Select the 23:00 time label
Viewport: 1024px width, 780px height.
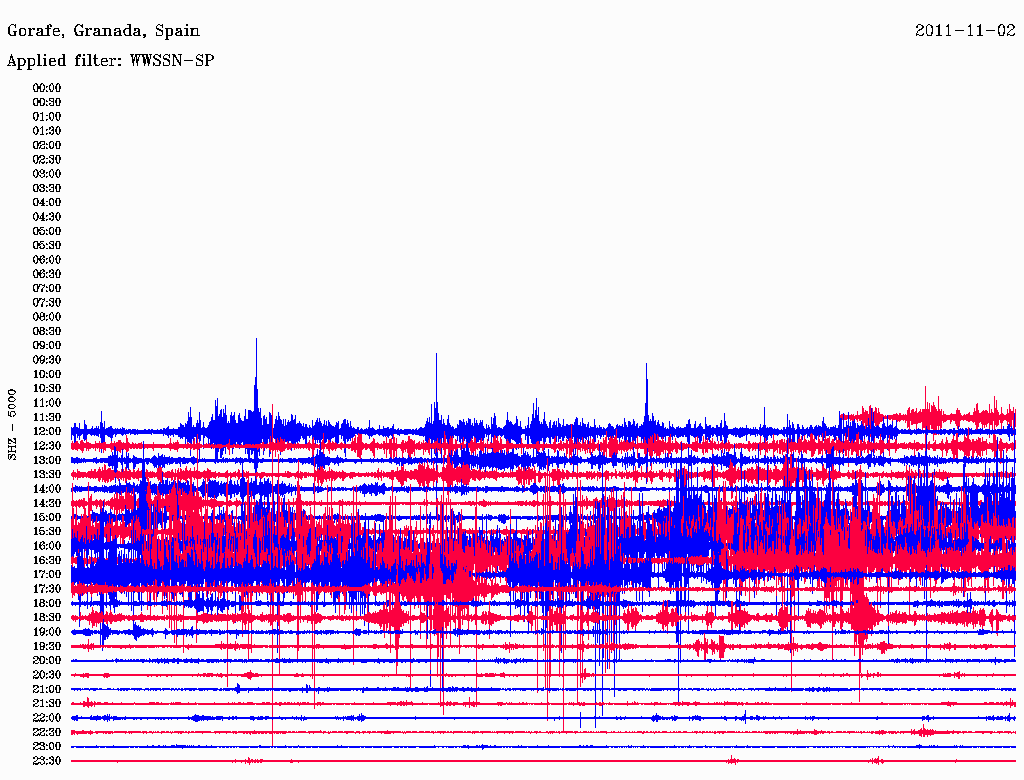click(47, 747)
